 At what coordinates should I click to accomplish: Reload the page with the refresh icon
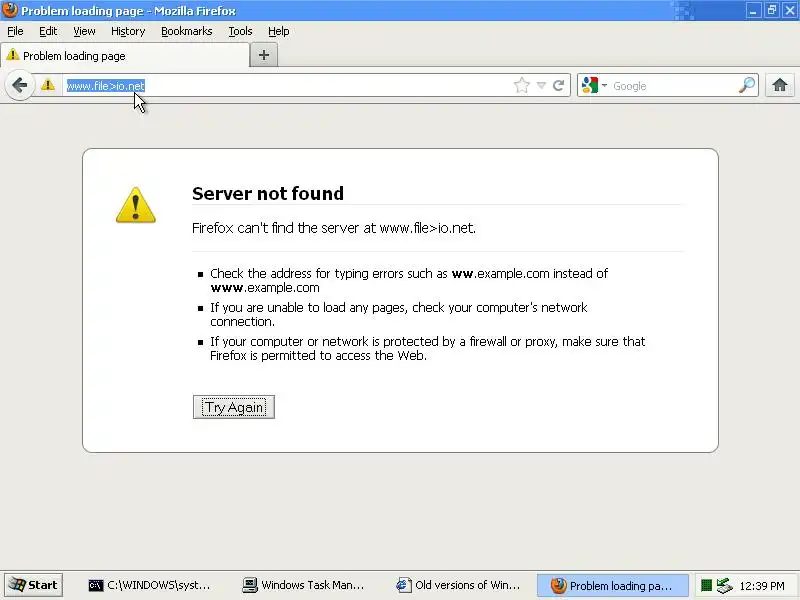pyautogui.click(x=559, y=85)
